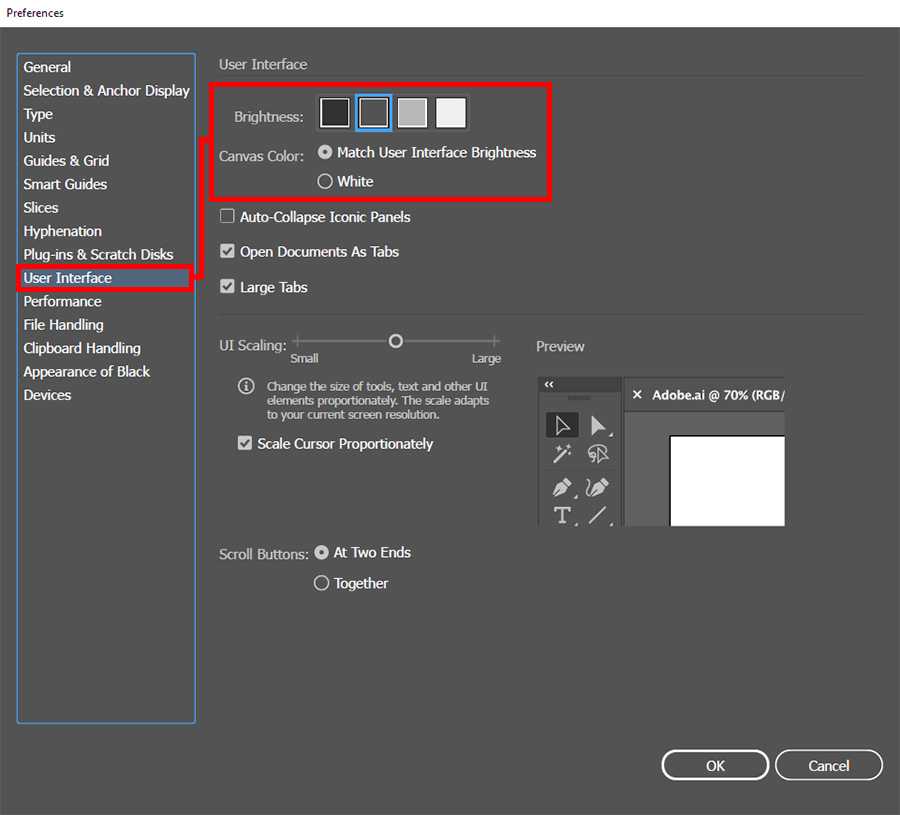This screenshot has height=815, width=900.
Task: Select the Pen tool icon
Action: tap(562, 487)
